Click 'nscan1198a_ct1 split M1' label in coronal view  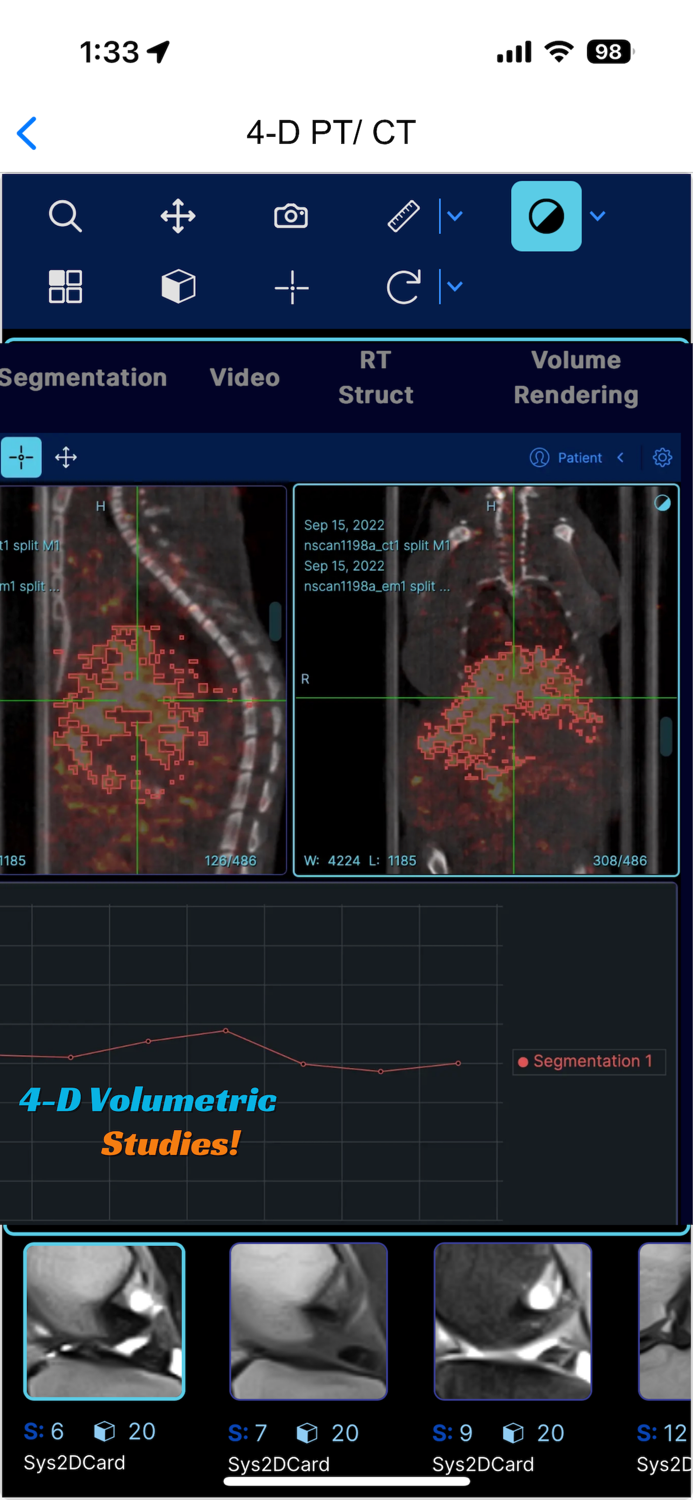pyautogui.click(x=377, y=546)
